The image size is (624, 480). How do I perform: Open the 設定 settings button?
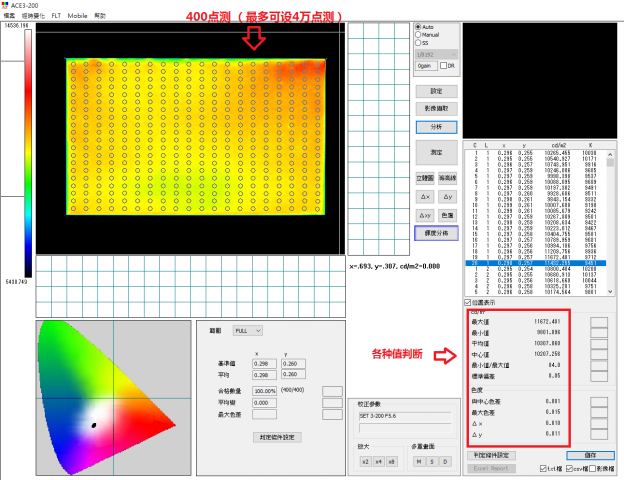coord(436,91)
